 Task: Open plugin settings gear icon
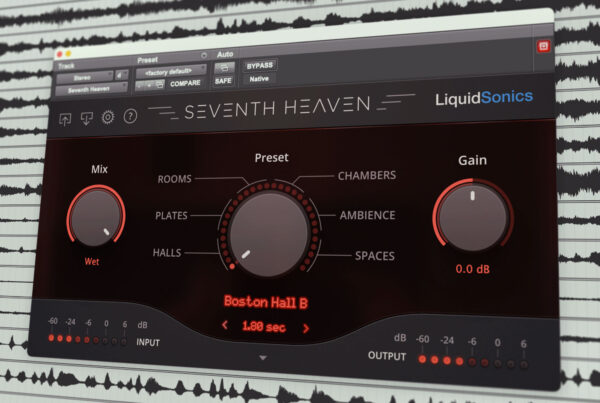click(108, 117)
